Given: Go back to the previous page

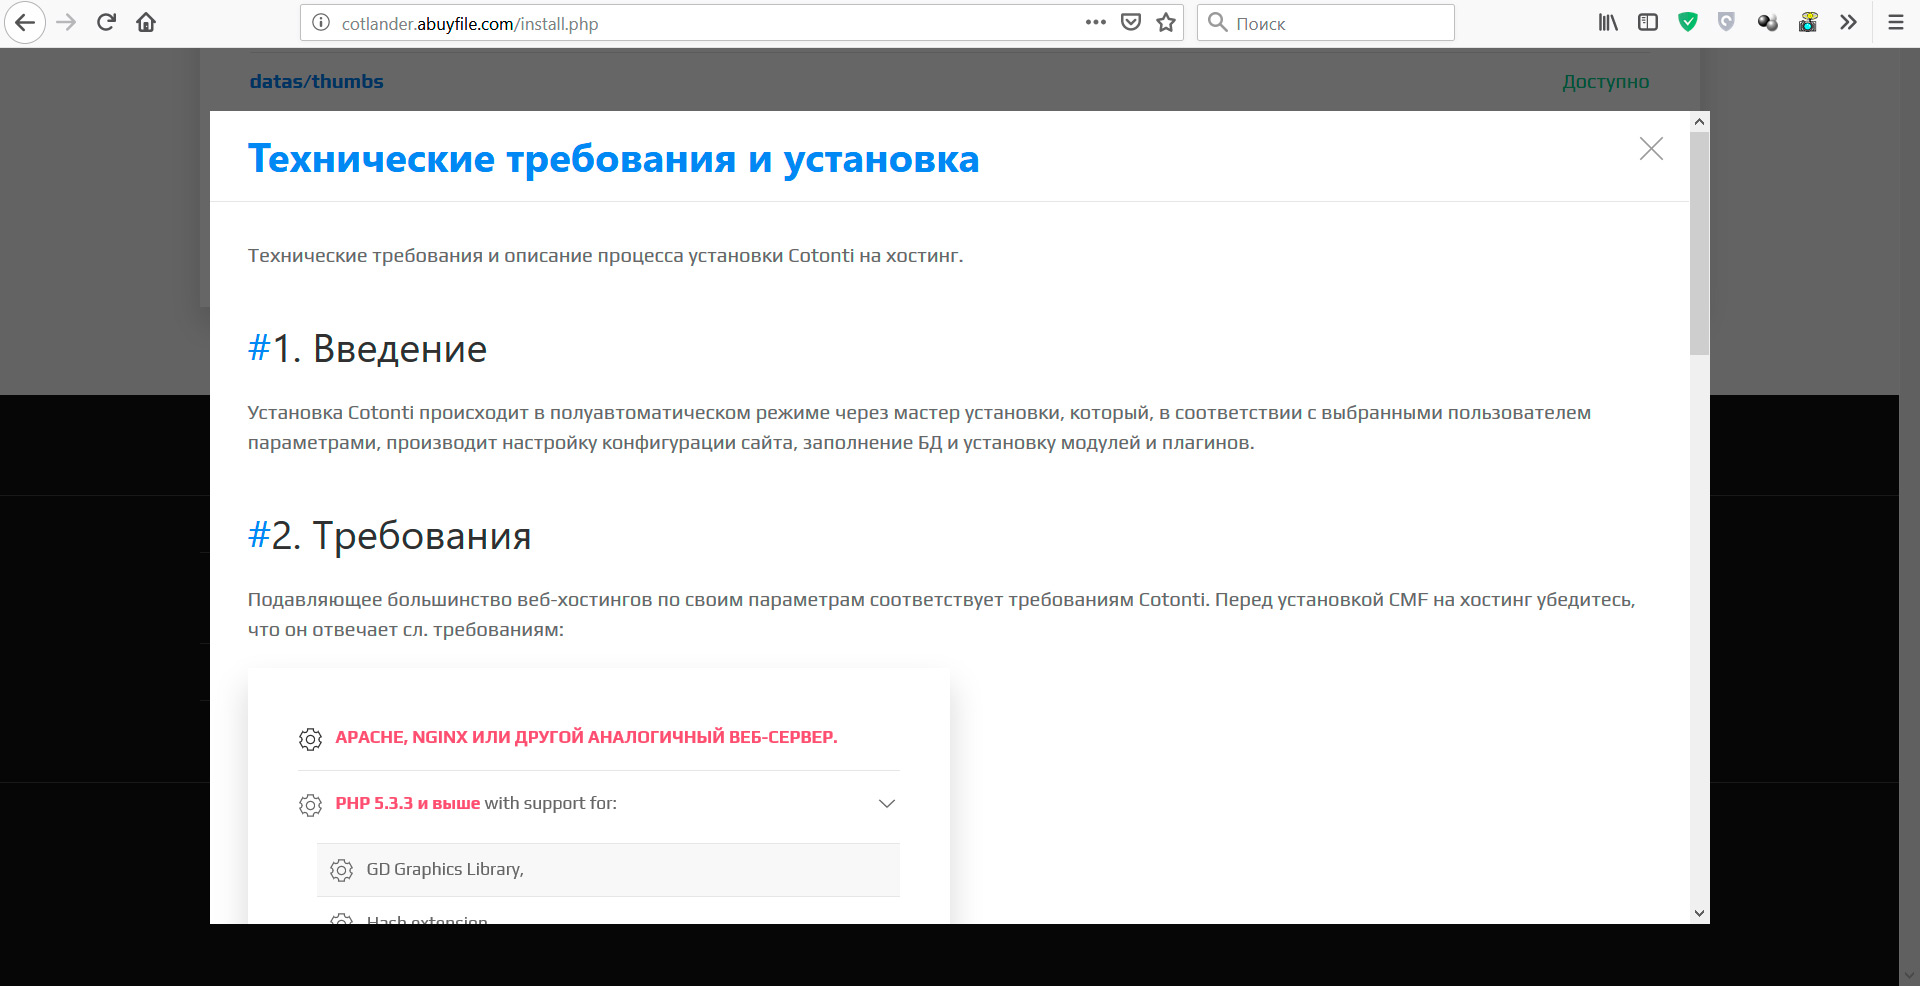Looking at the screenshot, I should [x=24, y=23].
